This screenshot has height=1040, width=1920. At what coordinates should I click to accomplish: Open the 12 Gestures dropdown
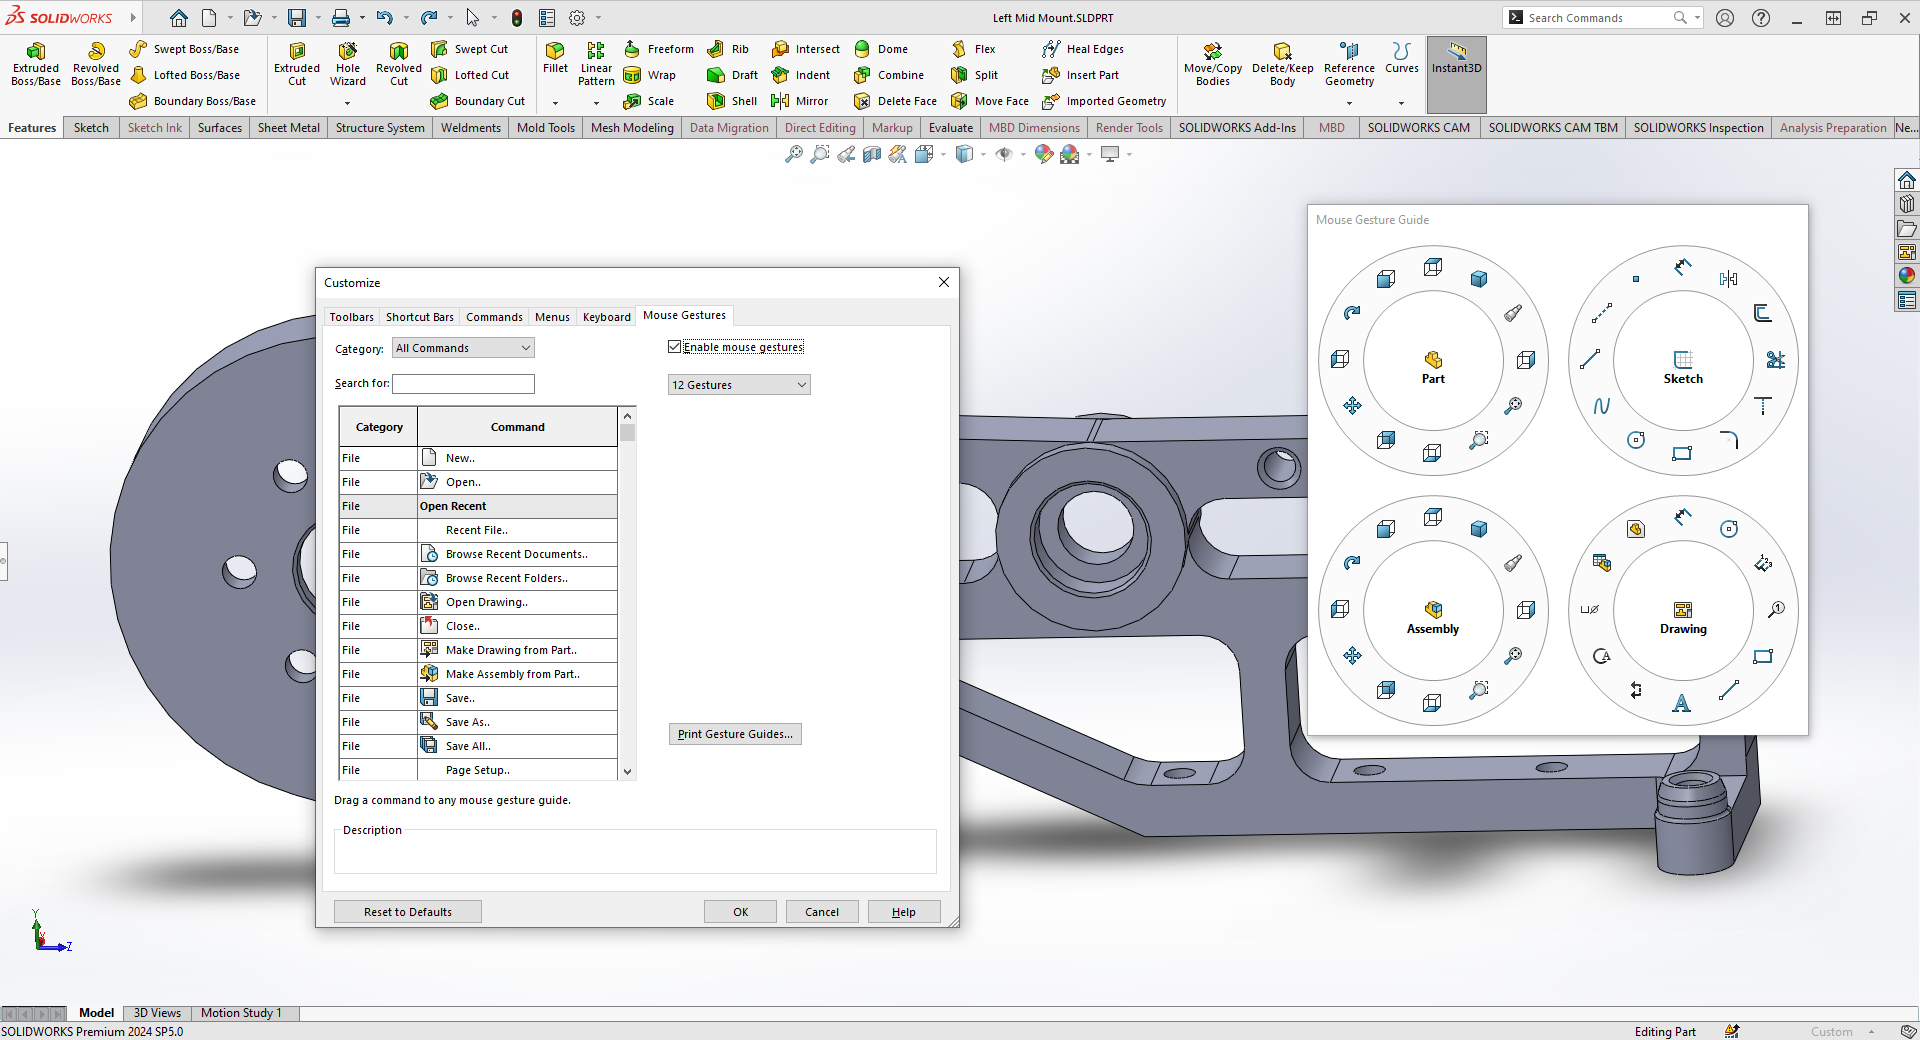click(x=739, y=385)
